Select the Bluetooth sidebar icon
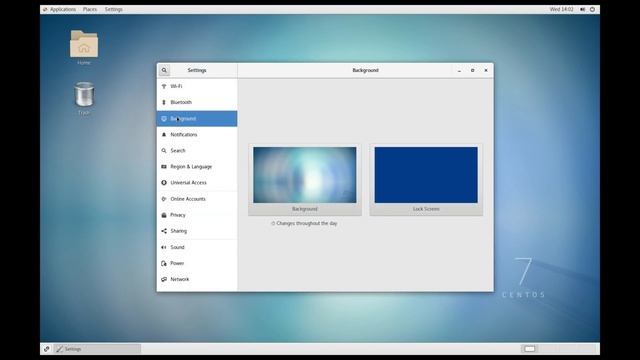640x360 pixels. tap(164, 102)
